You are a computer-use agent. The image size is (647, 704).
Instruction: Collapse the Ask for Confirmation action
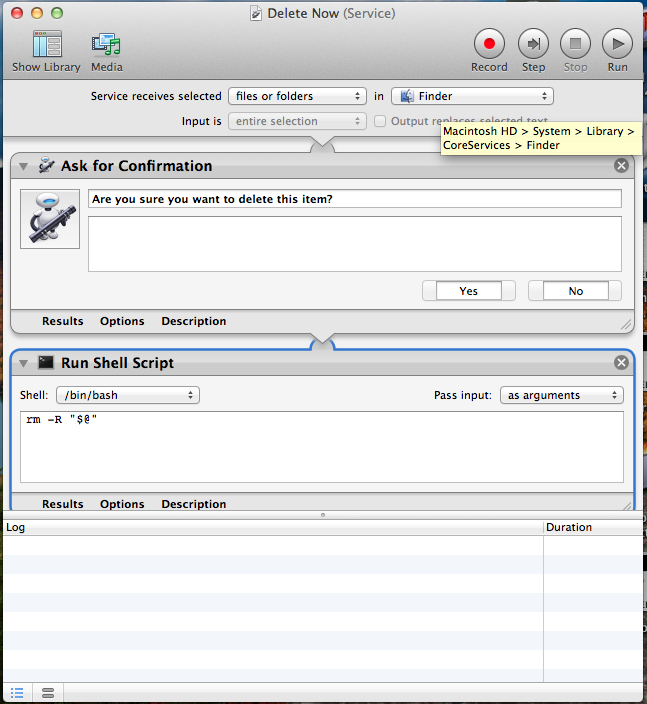tap(23, 167)
